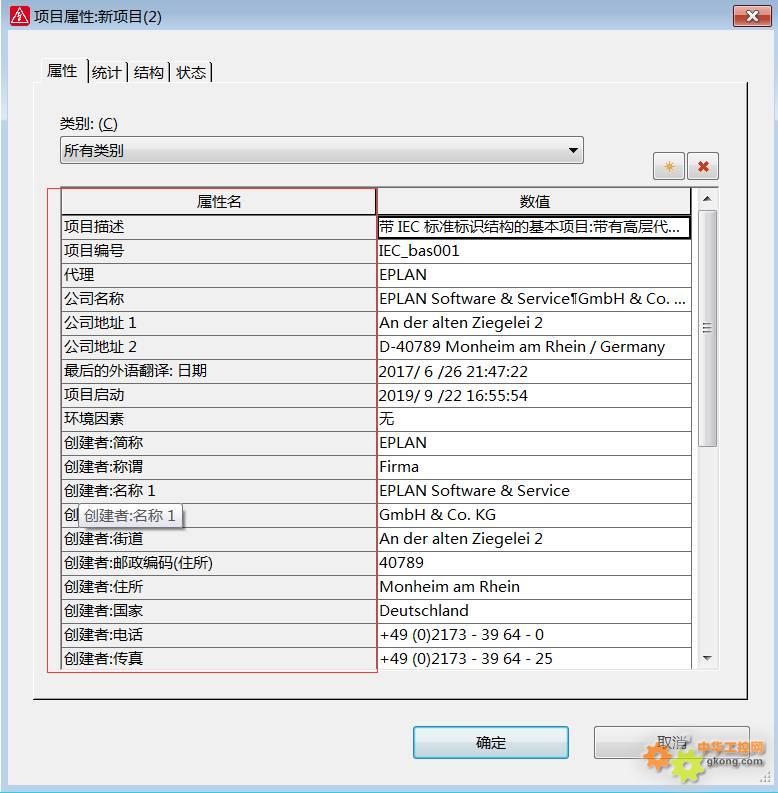
Task: Select 最后的外语翻译: 日期 property name
Action: point(219,371)
